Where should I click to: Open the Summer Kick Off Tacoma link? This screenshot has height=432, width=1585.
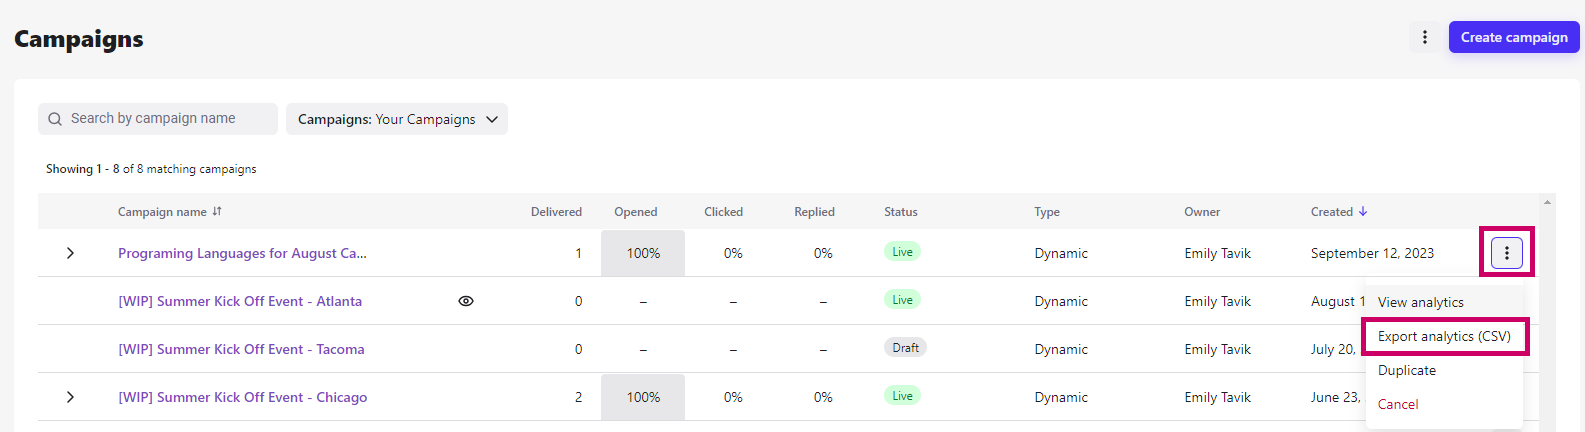(241, 349)
